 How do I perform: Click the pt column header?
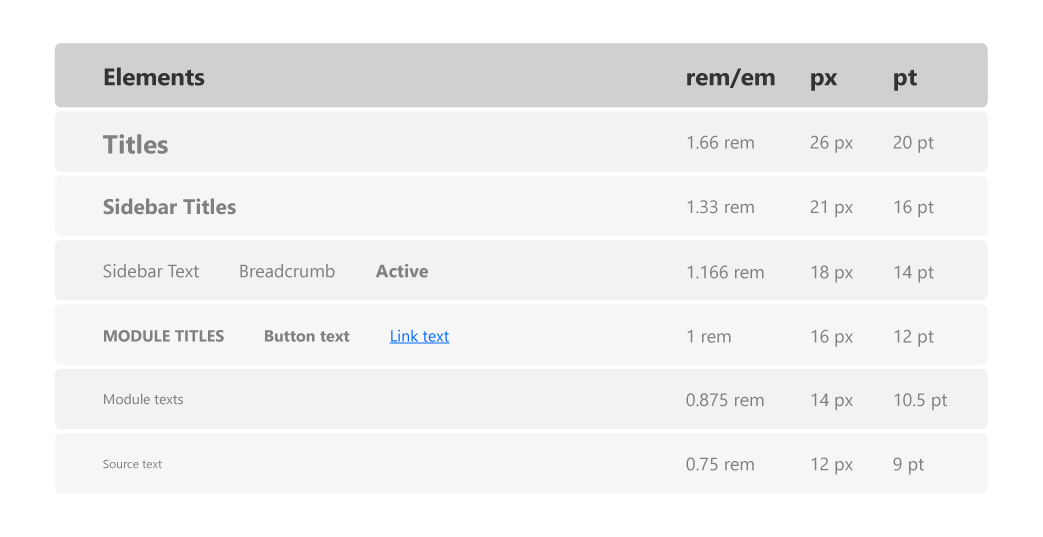[905, 79]
